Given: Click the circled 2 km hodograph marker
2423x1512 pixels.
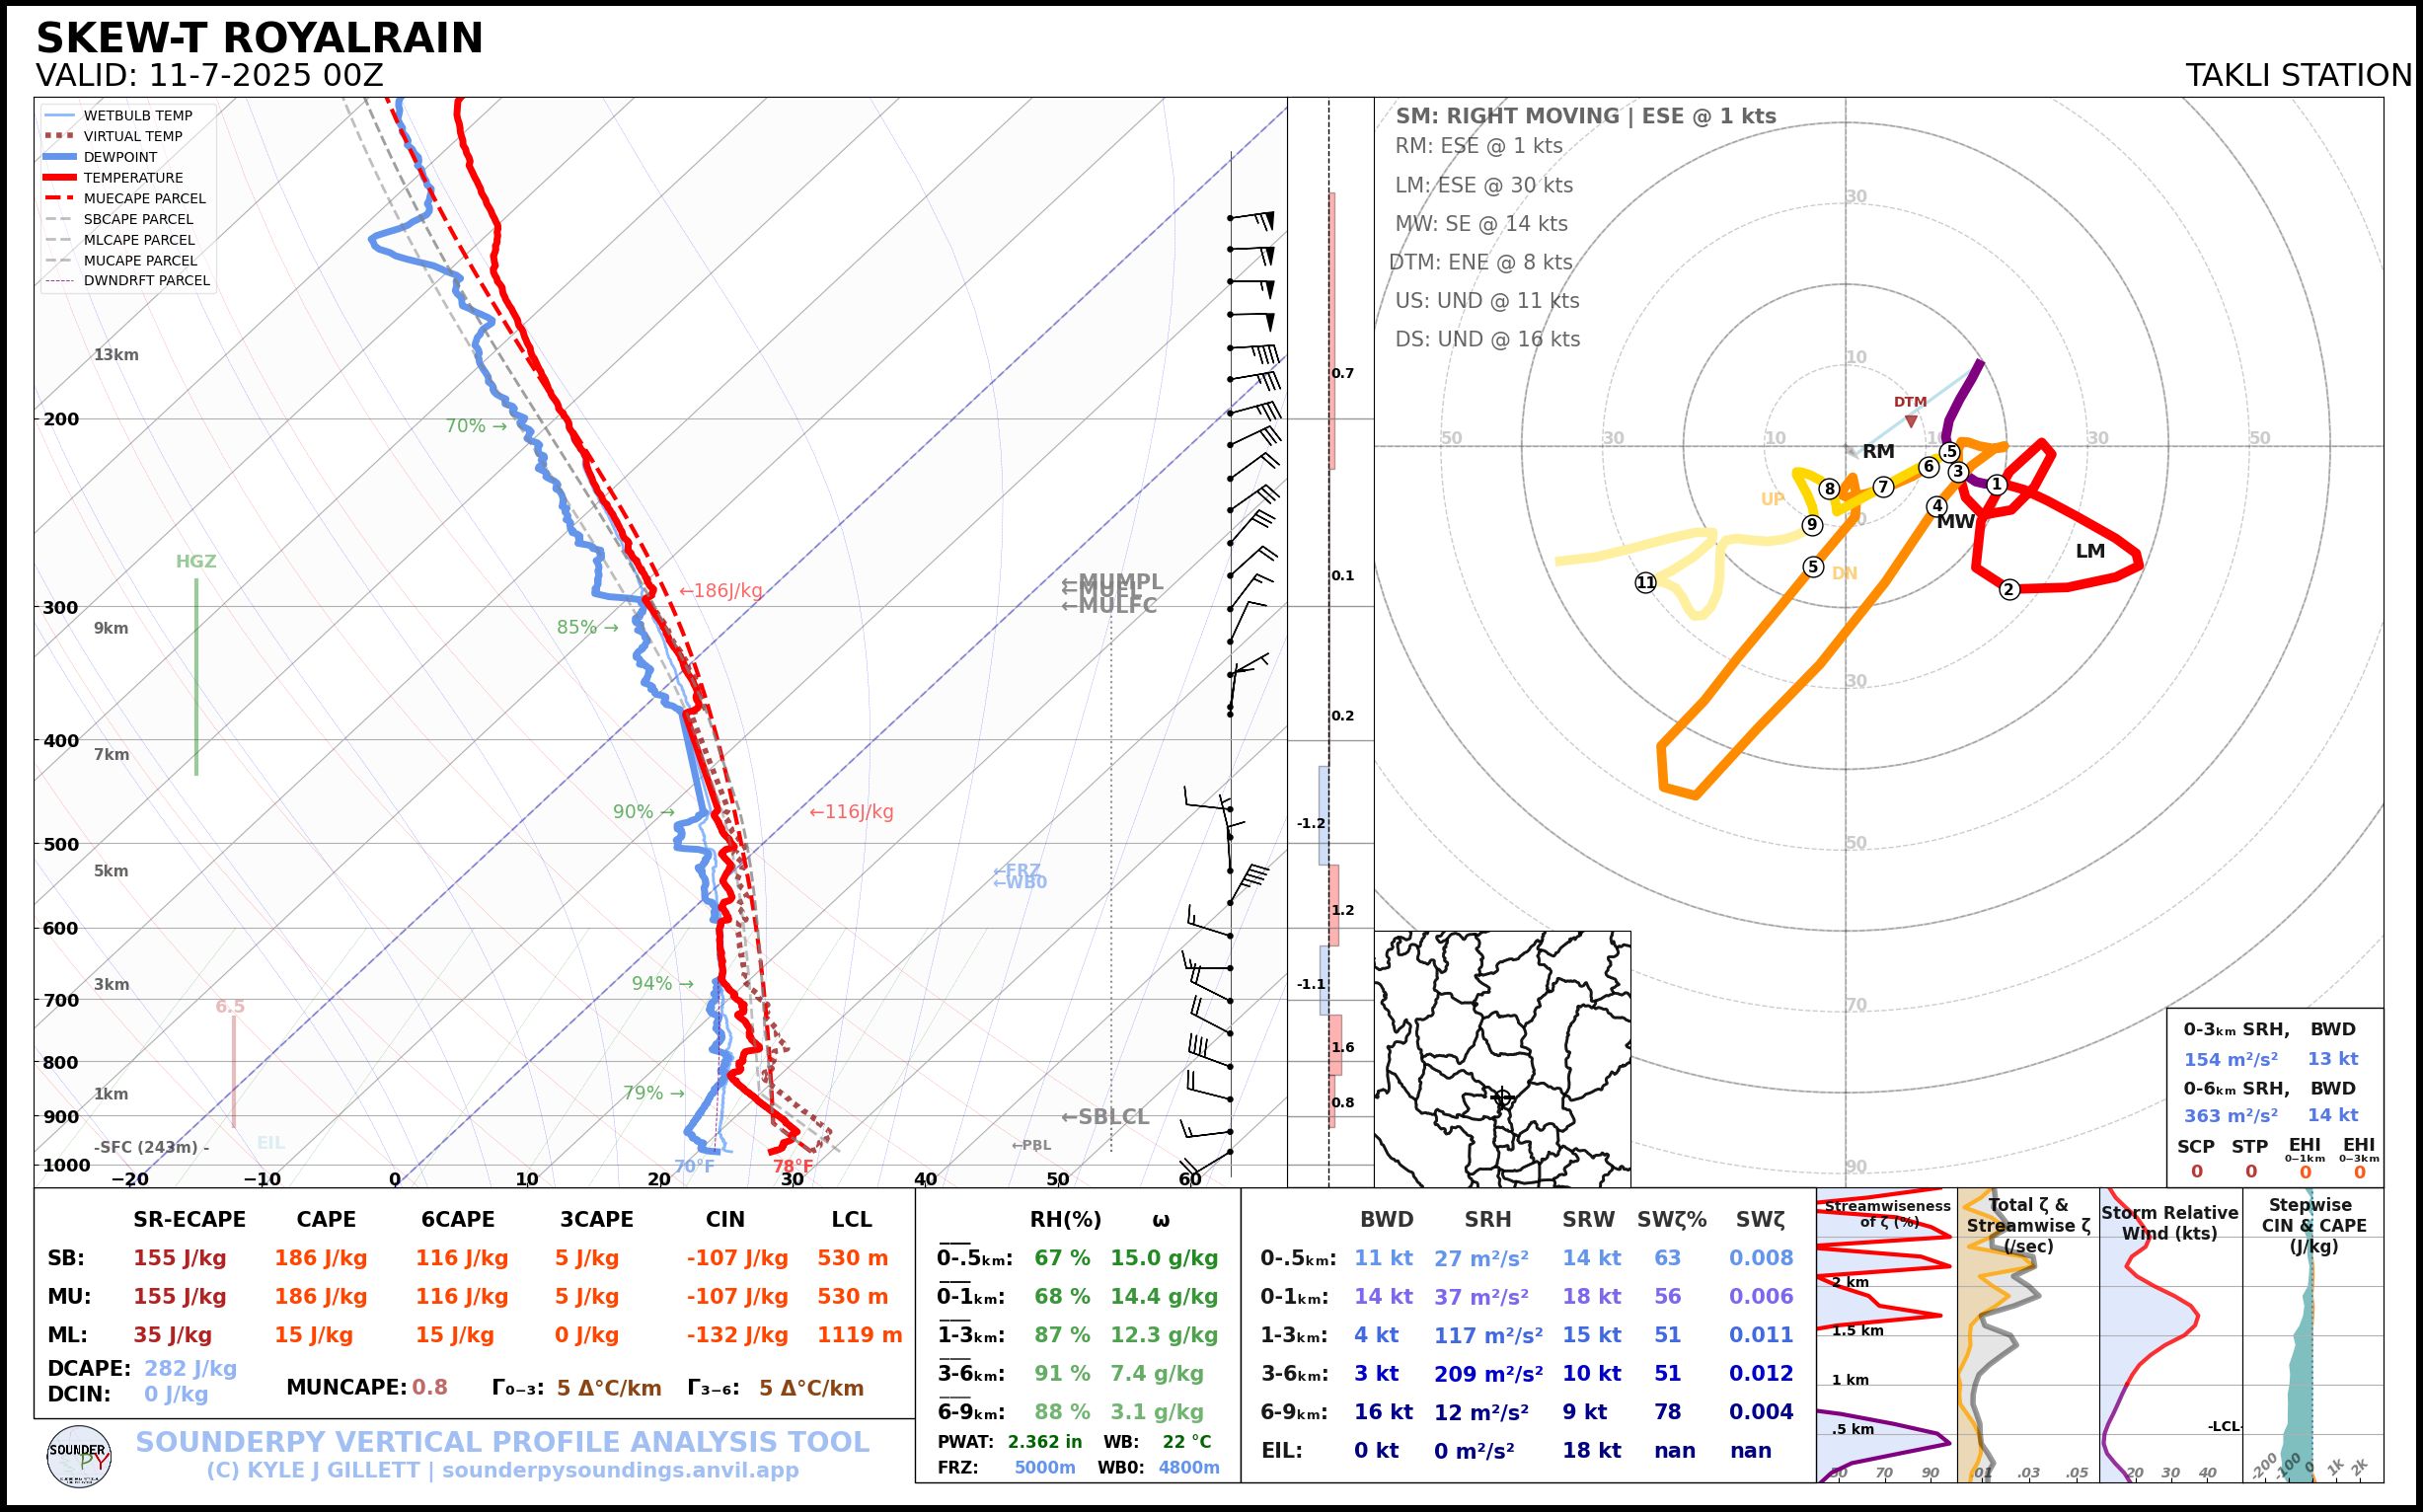Looking at the screenshot, I should [2009, 589].
